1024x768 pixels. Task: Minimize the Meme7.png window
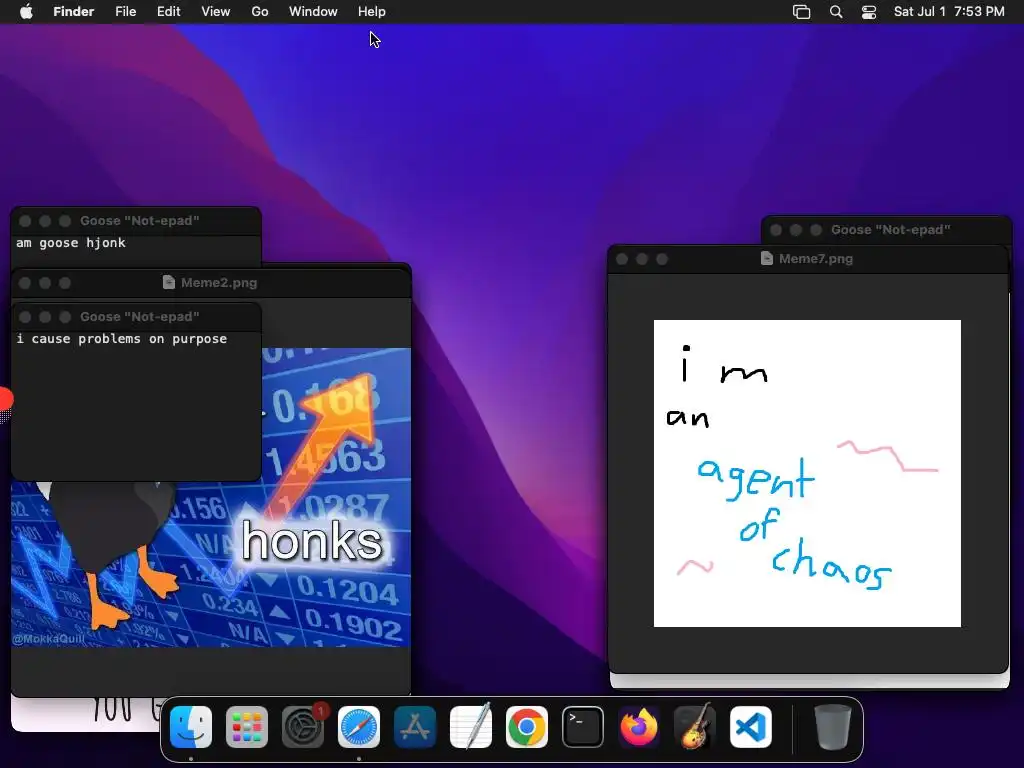click(x=642, y=259)
